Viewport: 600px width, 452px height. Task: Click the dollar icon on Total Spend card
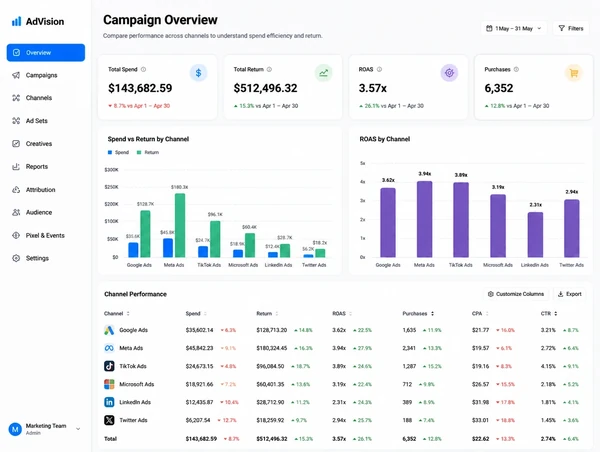coord(198,73)
